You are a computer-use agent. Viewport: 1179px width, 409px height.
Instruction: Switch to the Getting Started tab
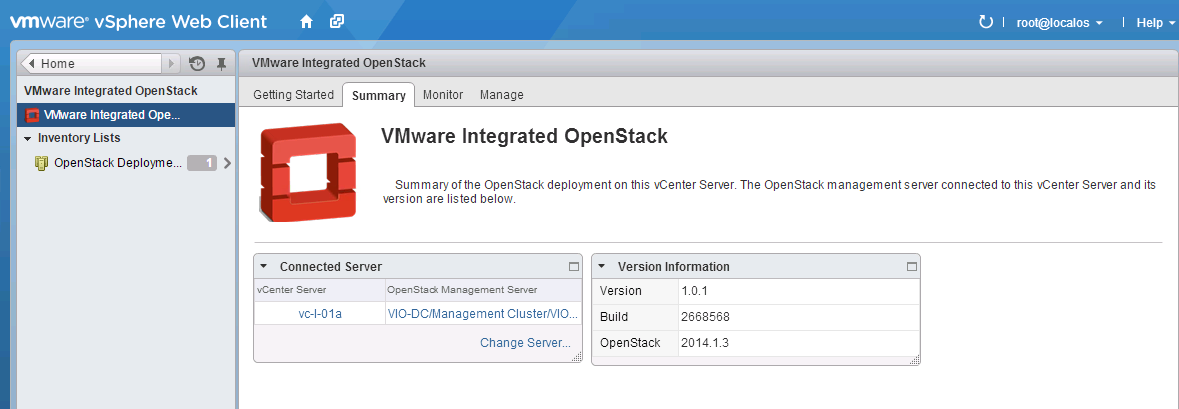[293, 95]
